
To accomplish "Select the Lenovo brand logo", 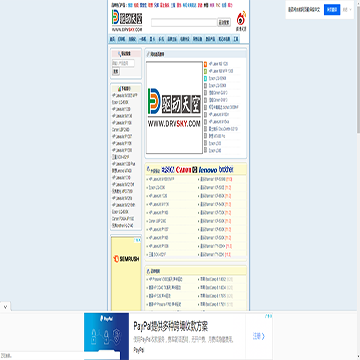I will (208, 170).
